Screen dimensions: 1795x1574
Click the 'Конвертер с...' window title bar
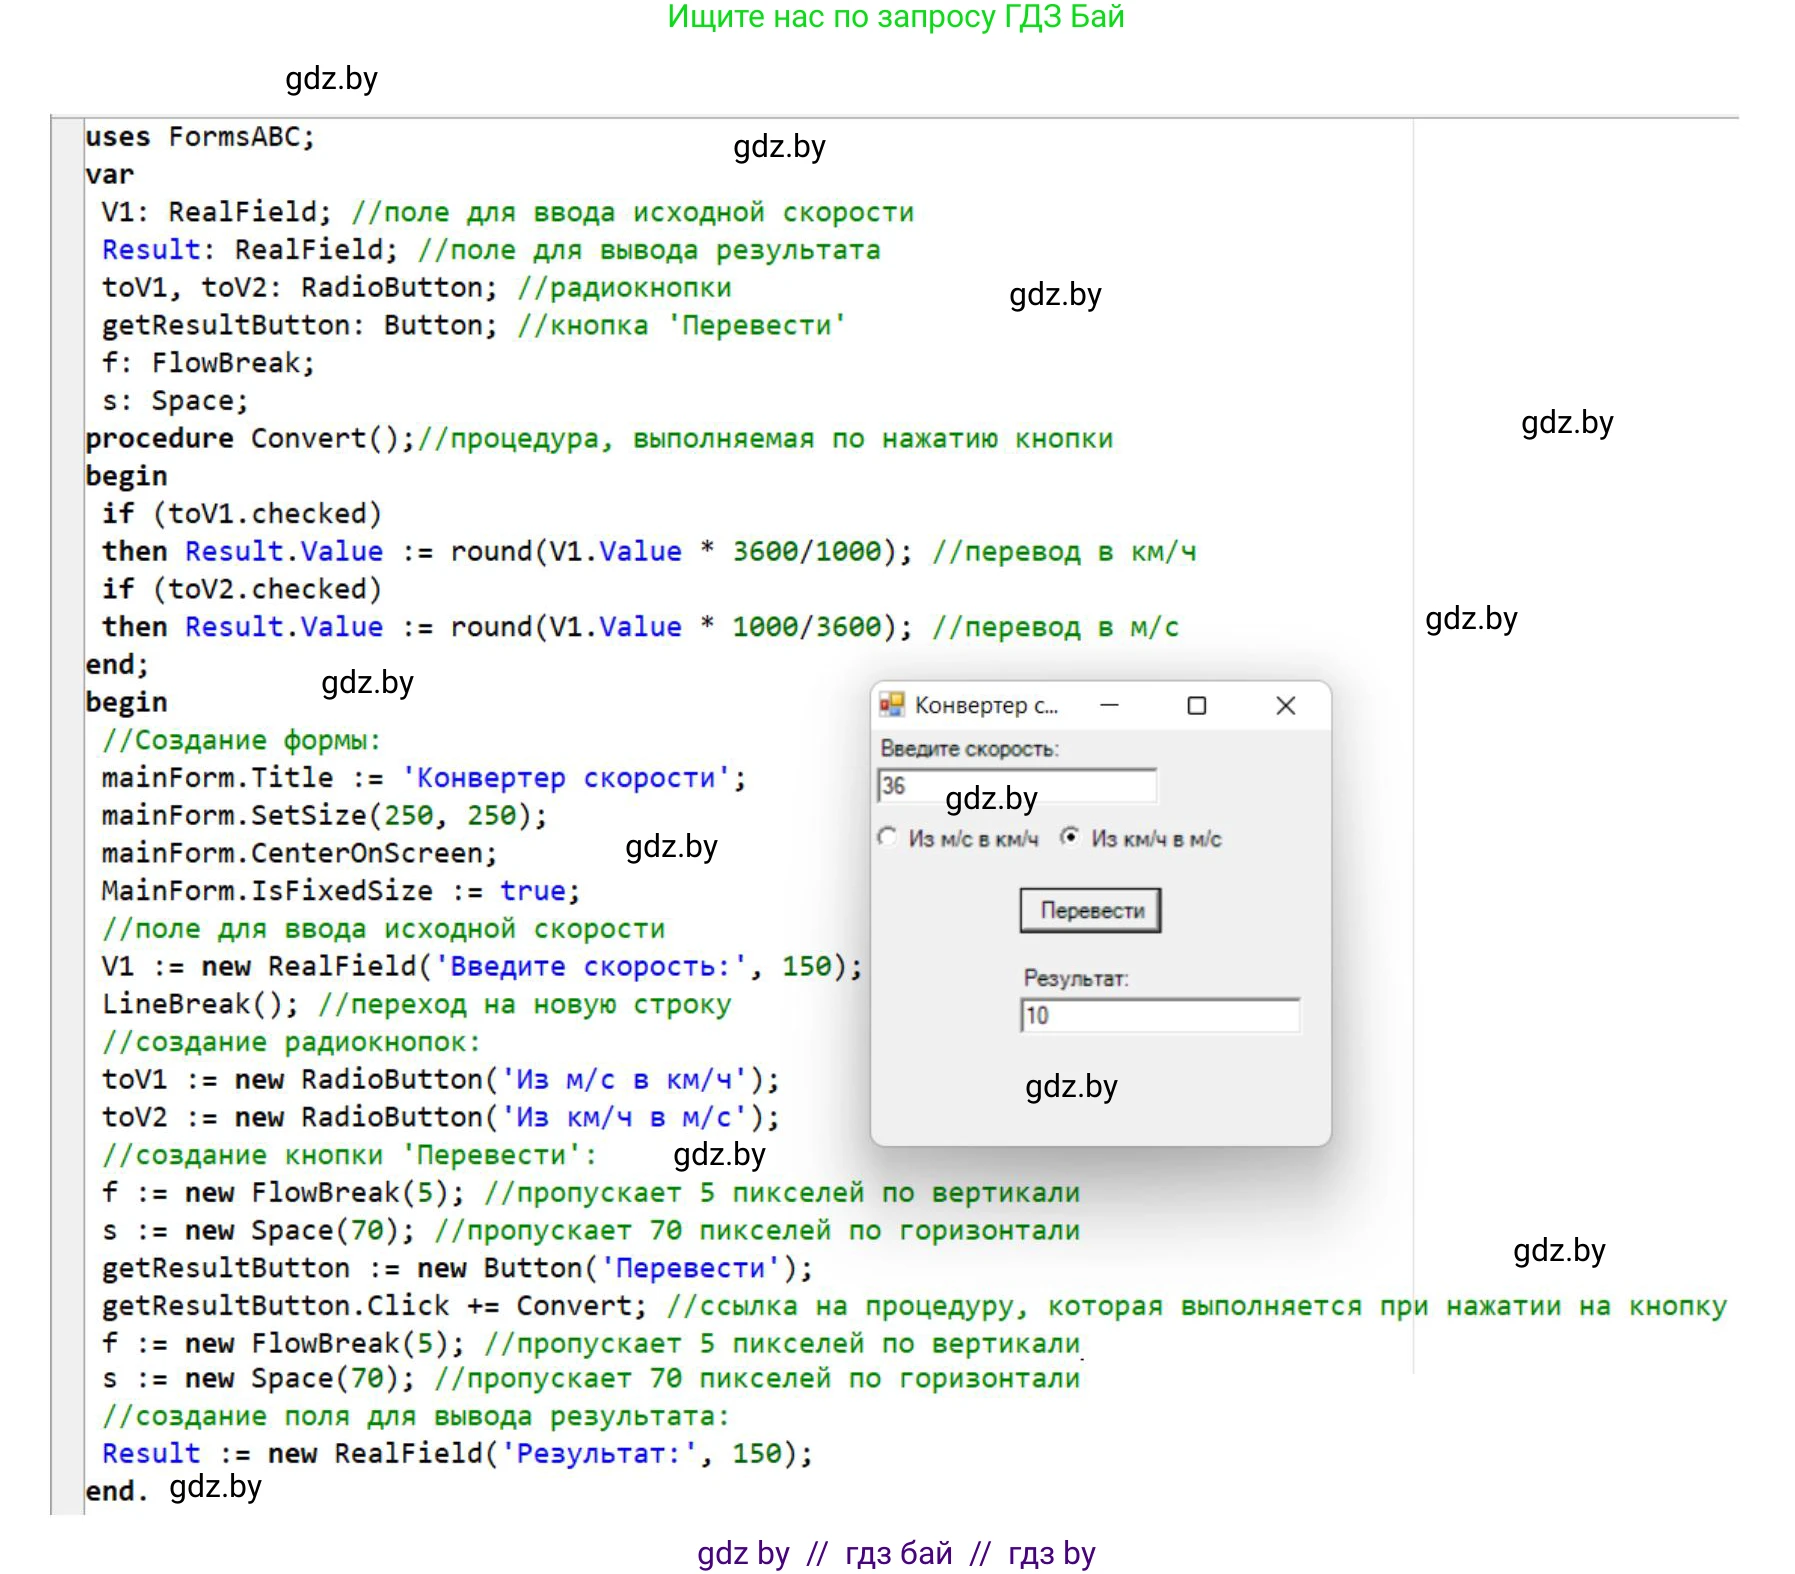pyautogui.click(x=986, y=705)
